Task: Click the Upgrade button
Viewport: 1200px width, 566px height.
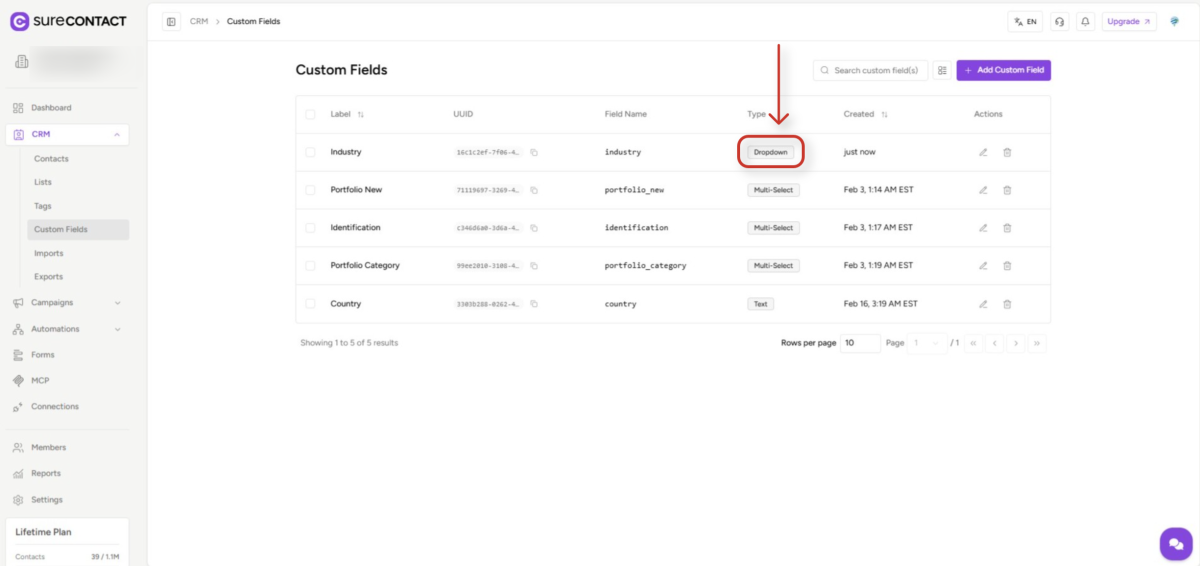Action: pyautogui.click(x=1129, y=21)
